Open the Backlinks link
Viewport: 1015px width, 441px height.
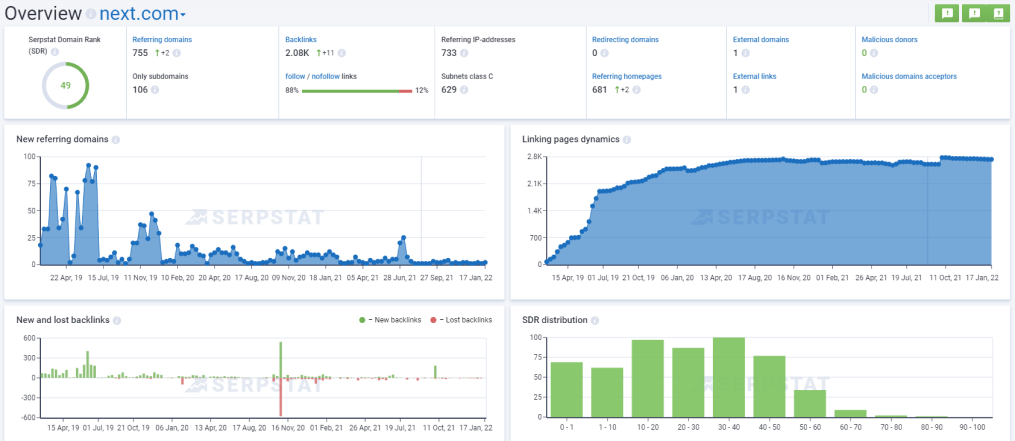pyautogui.click(x=300, y=40)
